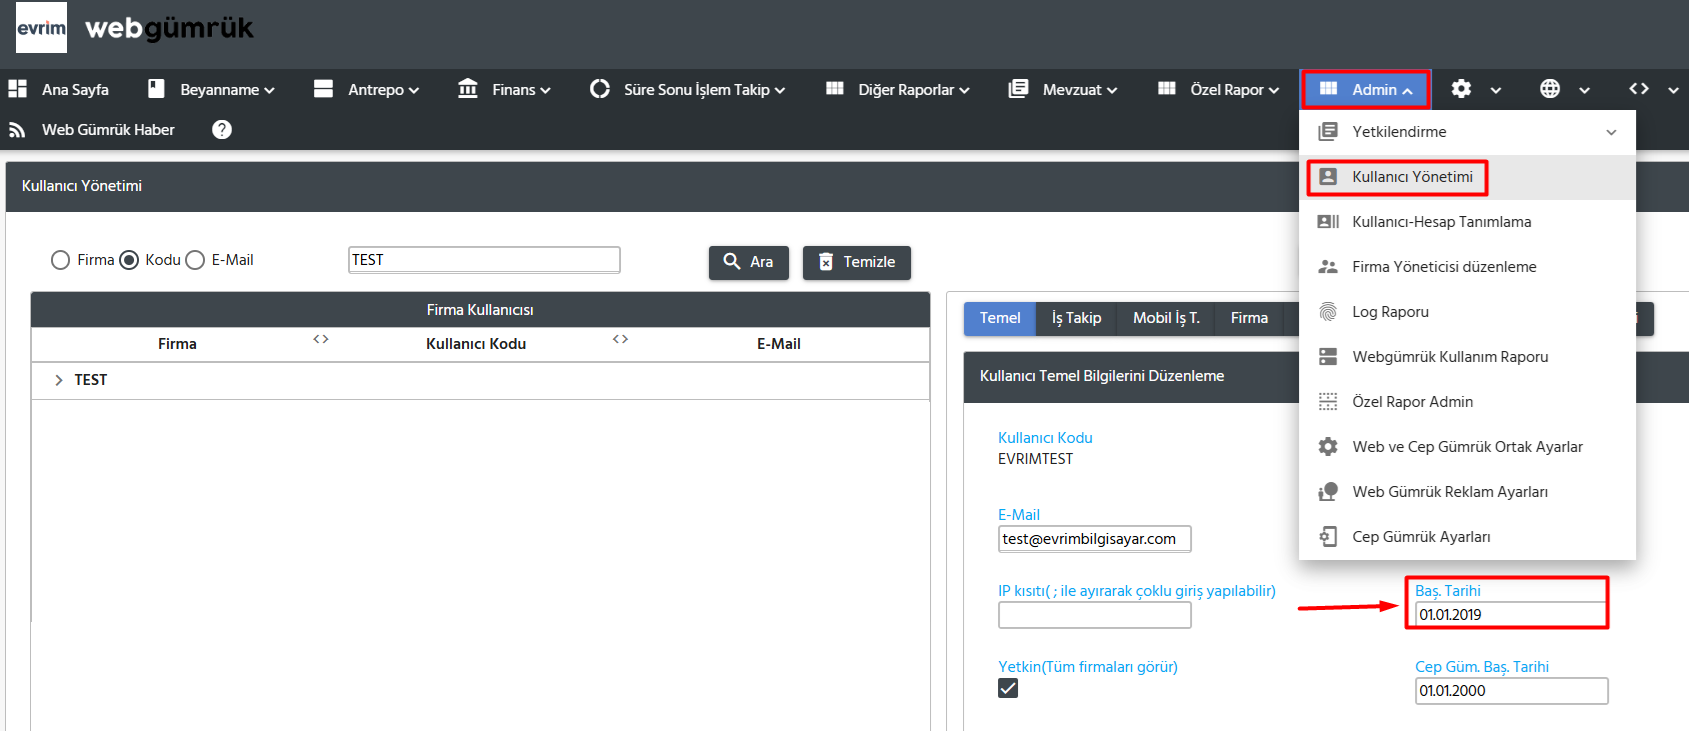
Task: Open the settings gear icon menu
Action: point(1461,89)
